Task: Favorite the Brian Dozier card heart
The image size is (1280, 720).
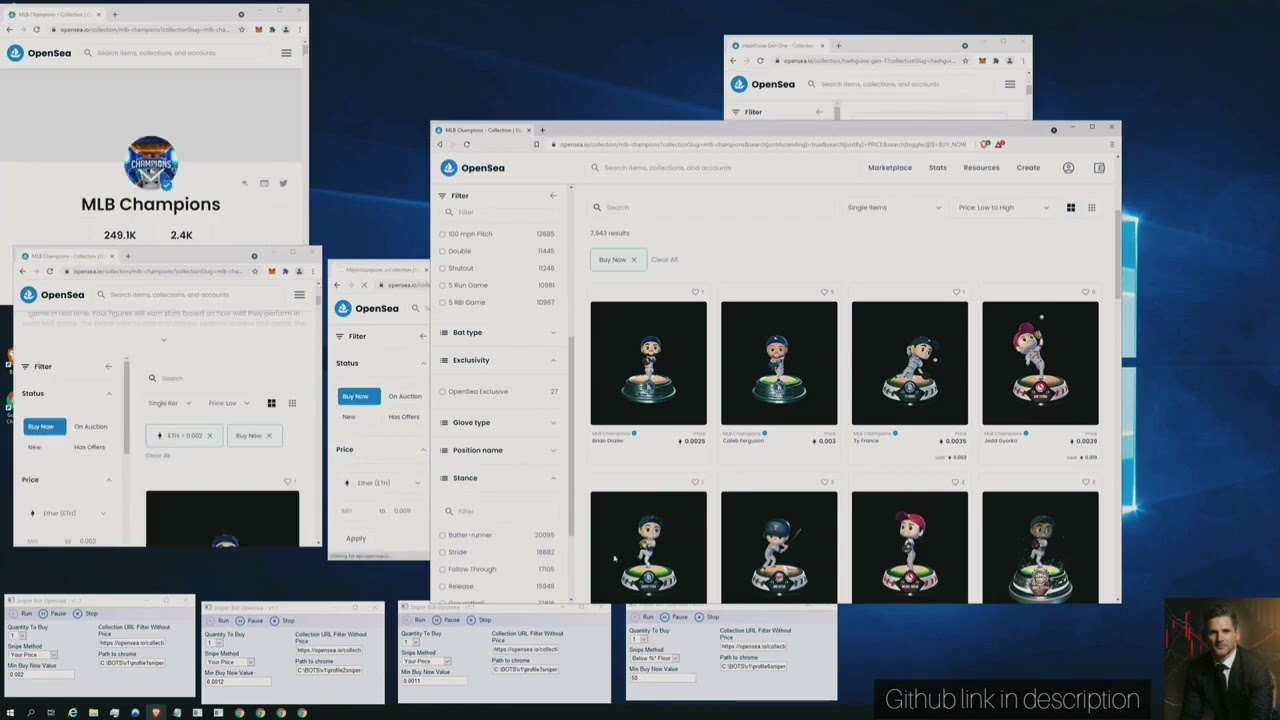Action: [695, 292]
